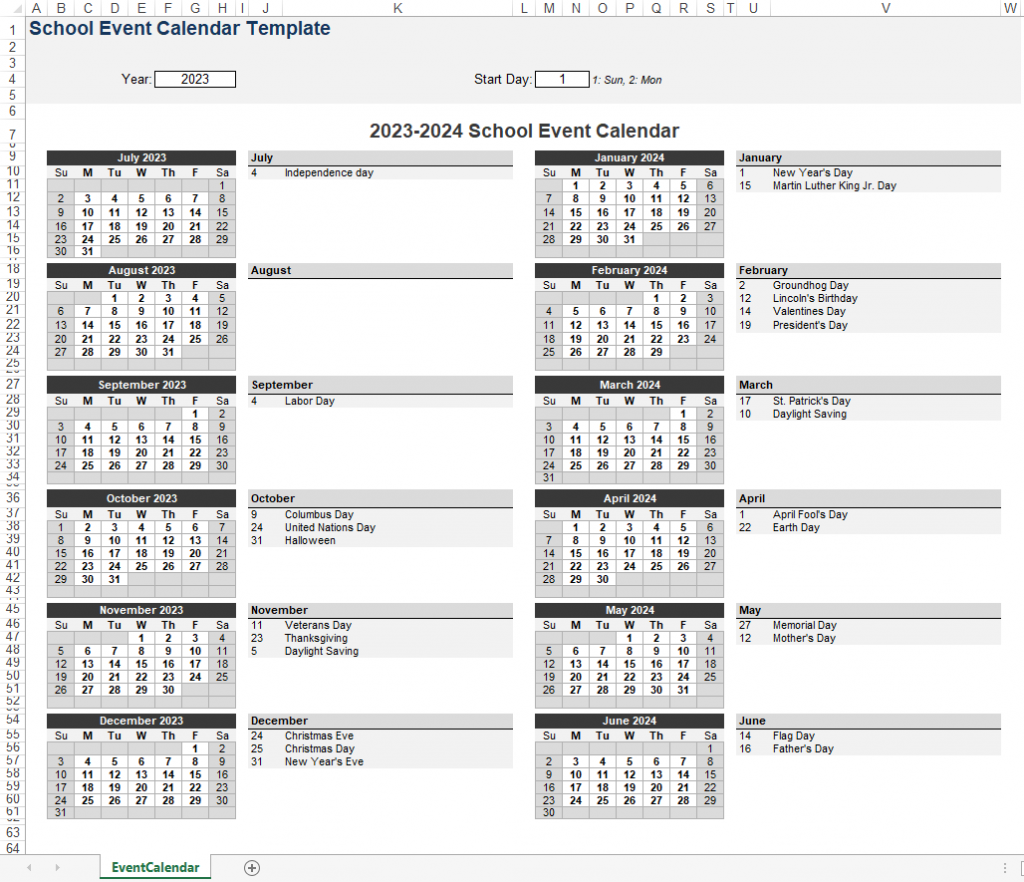
Task: Click the New sheet plus icon
Action: pos(252,868)
